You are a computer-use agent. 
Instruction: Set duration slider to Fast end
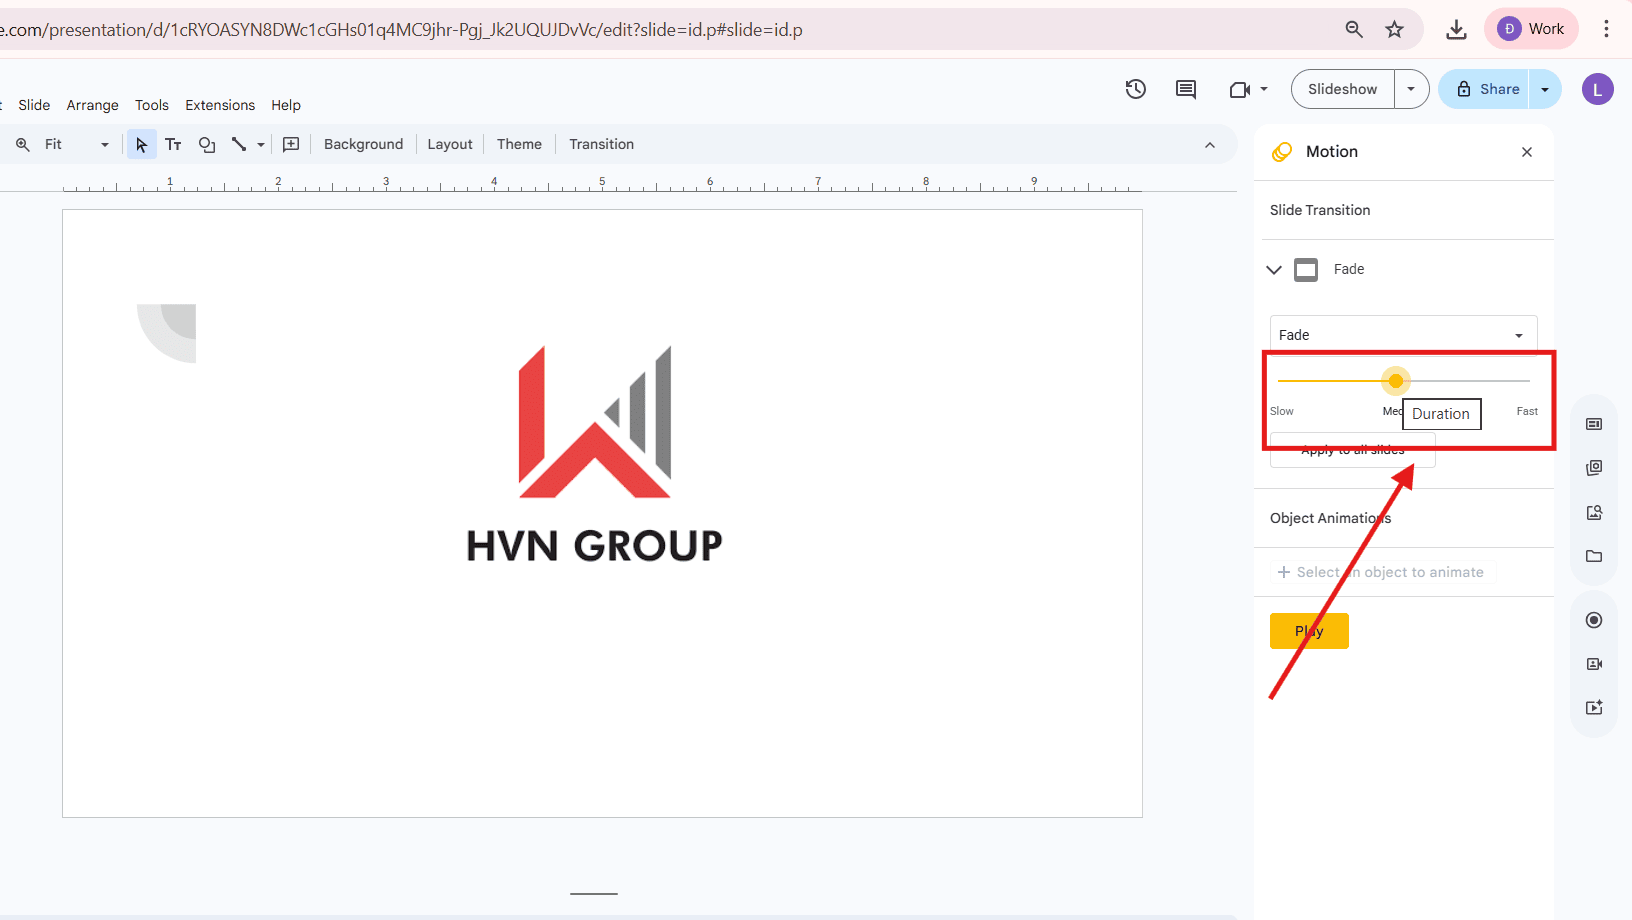tap(1529, 381)
